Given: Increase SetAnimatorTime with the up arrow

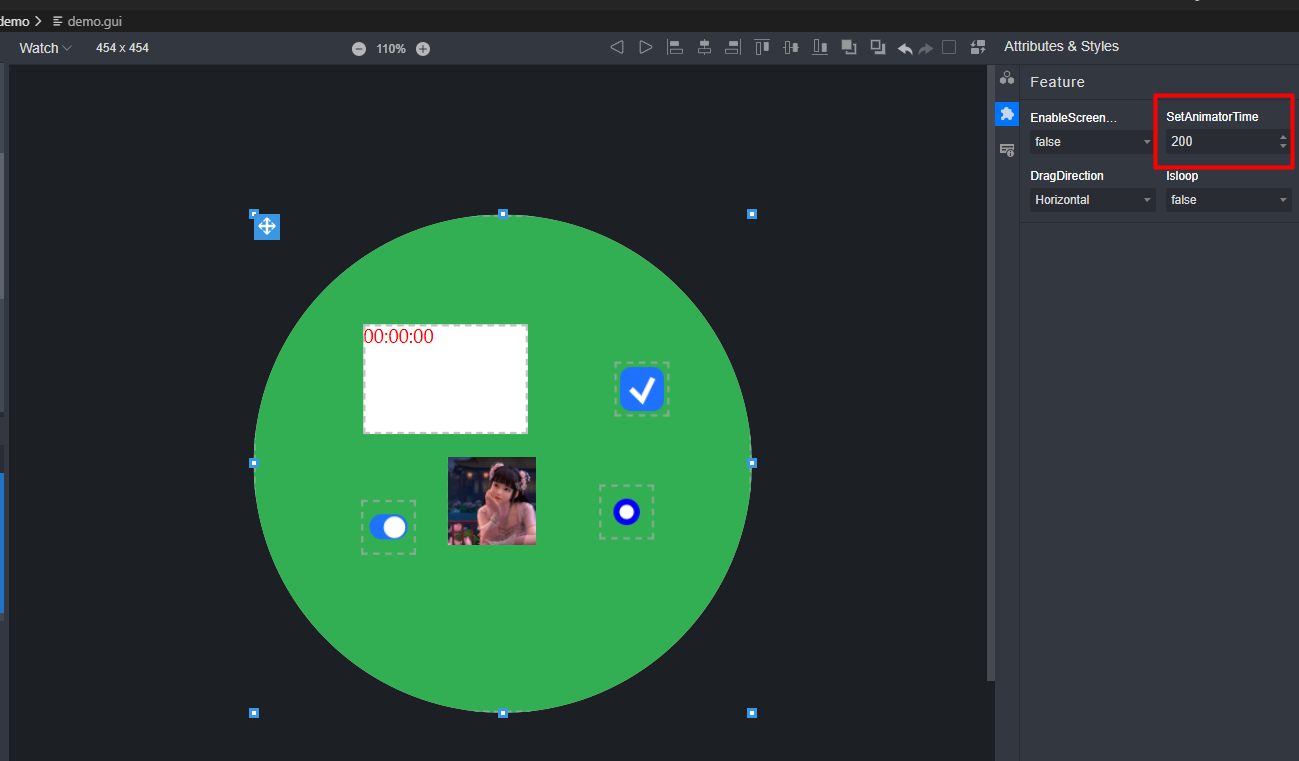Looking at the screenshot, I should 1283,137.
